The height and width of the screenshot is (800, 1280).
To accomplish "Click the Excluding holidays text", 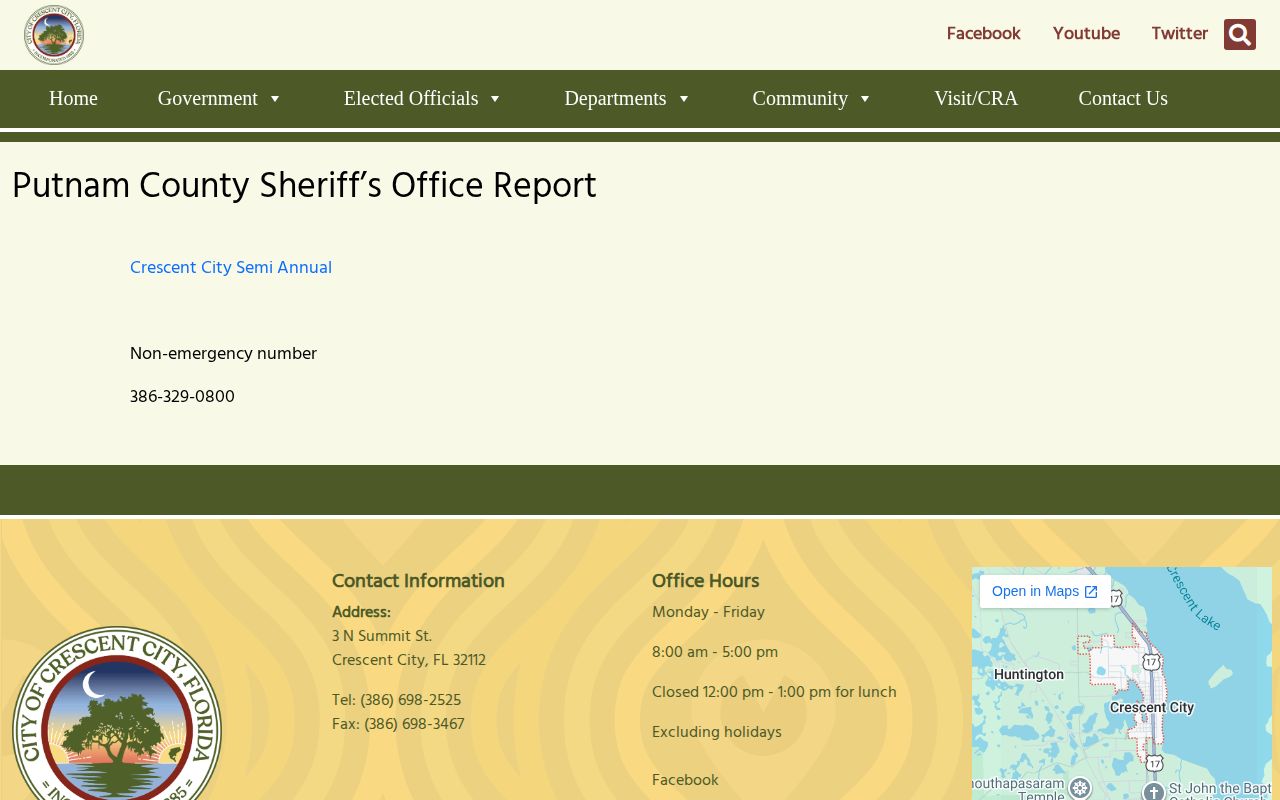I will [717, 732].
